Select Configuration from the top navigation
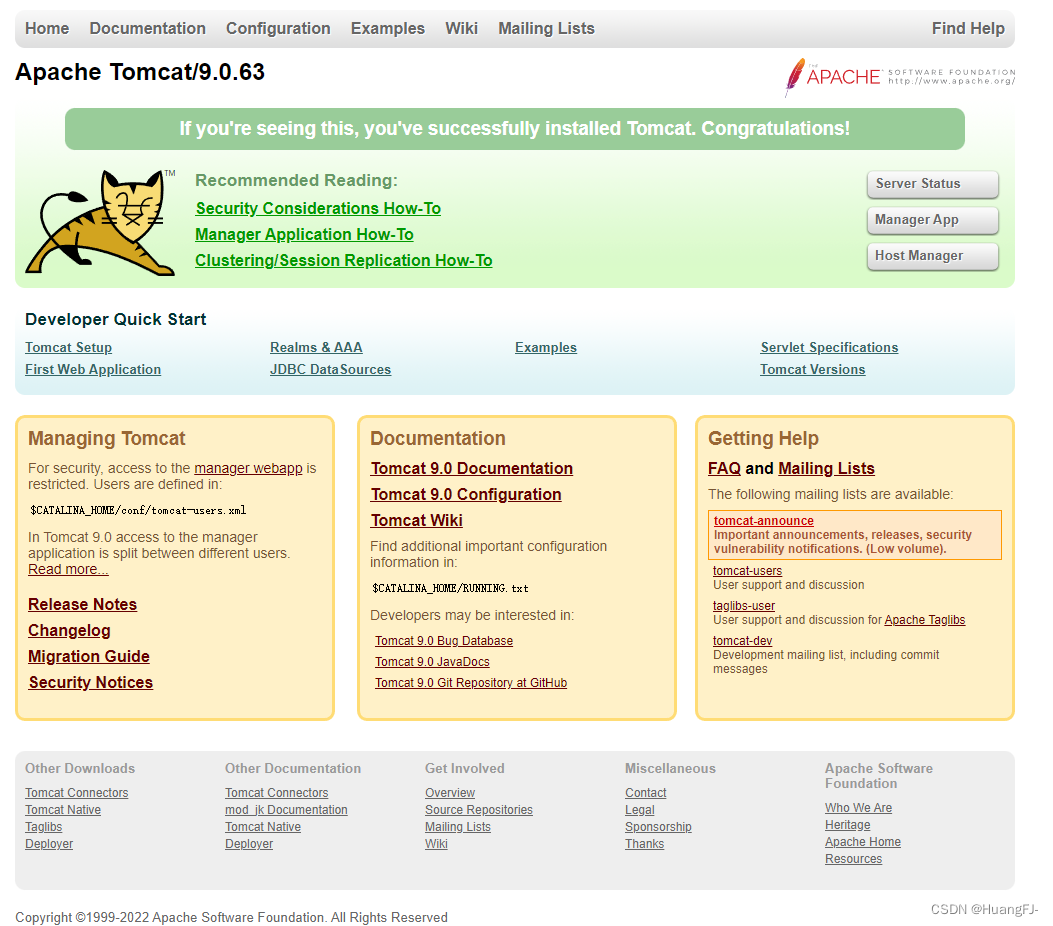This screenshot has width=1053, height=926. (x=278, y=28)
